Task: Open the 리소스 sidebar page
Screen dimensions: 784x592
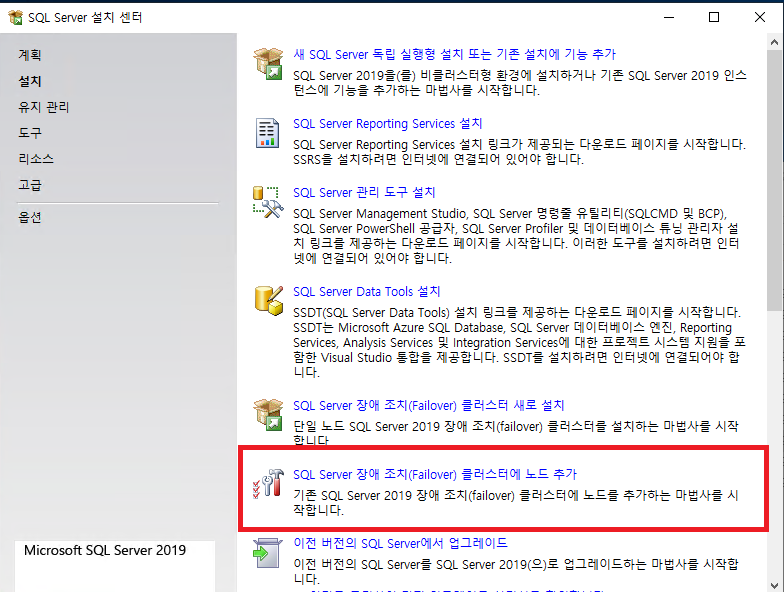Action: [36, 159]
